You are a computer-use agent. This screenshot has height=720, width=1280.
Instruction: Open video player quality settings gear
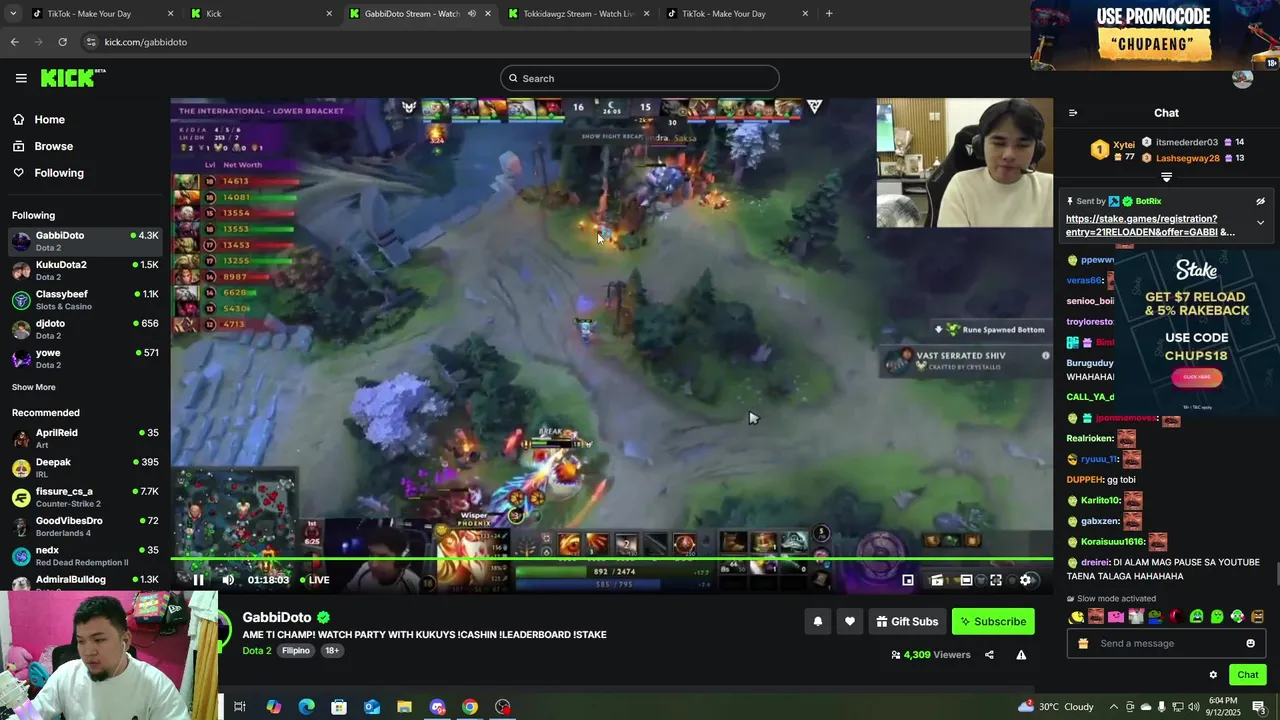(1025, 580)
